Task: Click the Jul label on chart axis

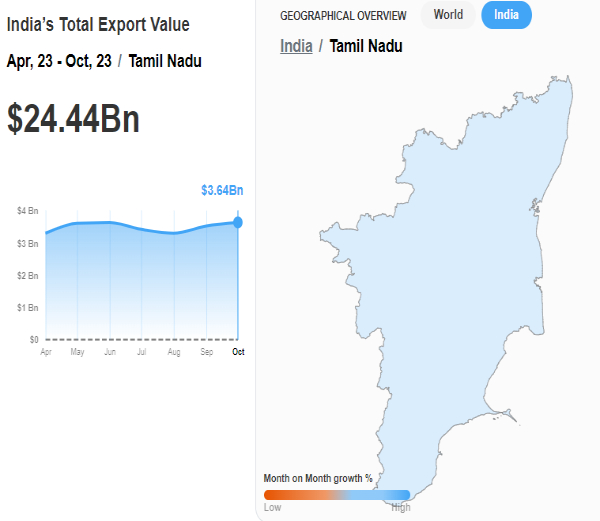Action: coord(142,352)
